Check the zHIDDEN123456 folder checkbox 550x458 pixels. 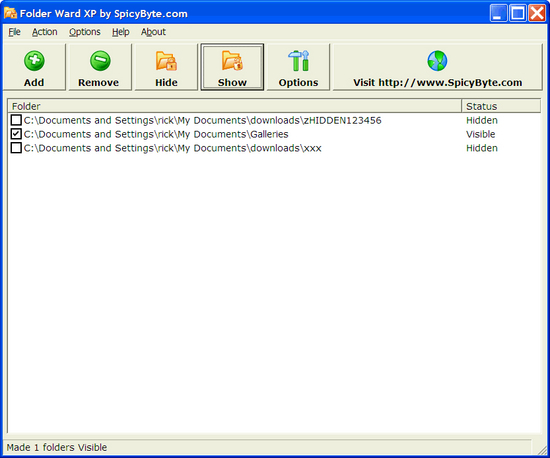point(16,120)
